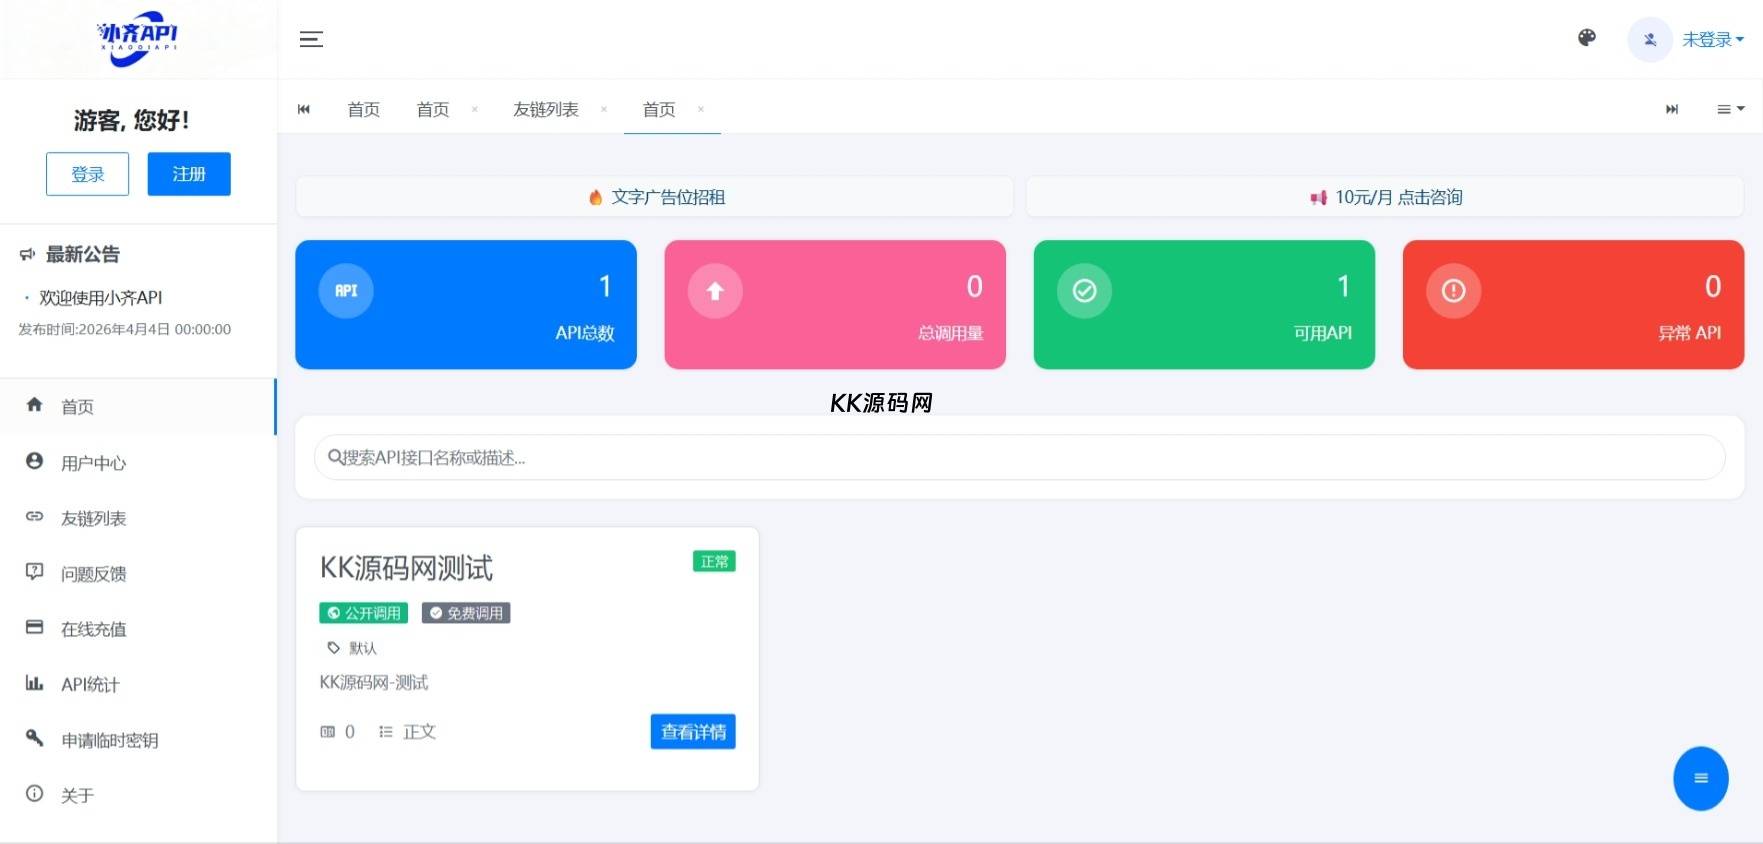The width and height of the screenshot is (1763, 844).
Task: Click the API总数 blue card icon
Action: coord(346,291)
